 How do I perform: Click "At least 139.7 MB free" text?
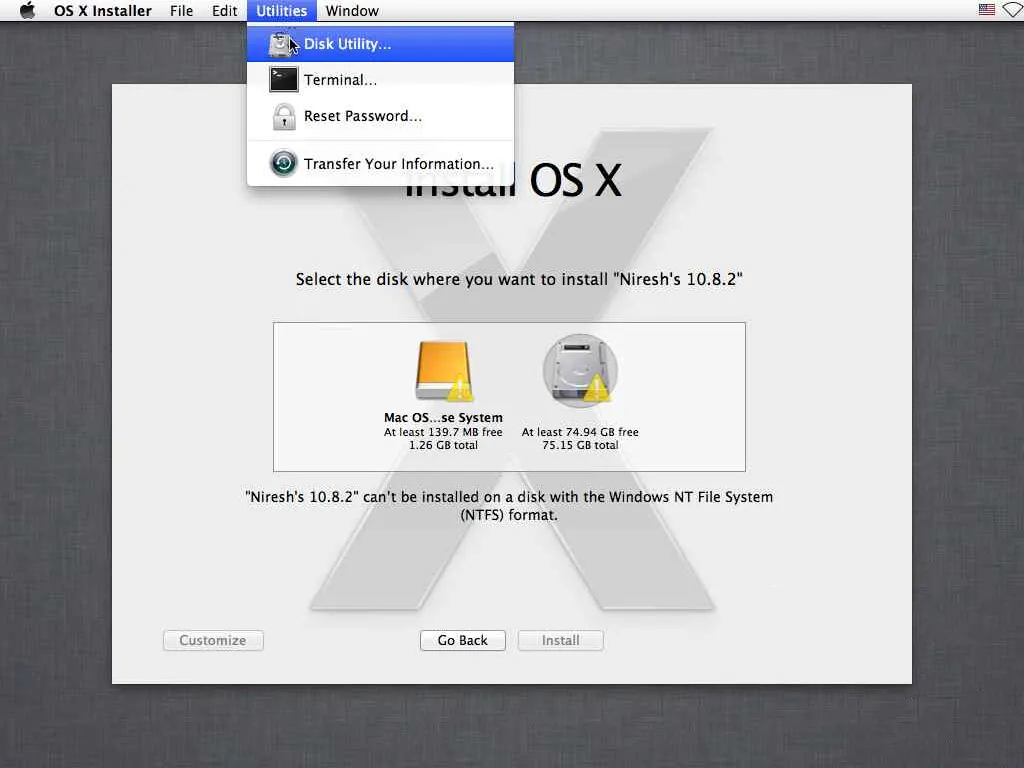coord(443,432)
